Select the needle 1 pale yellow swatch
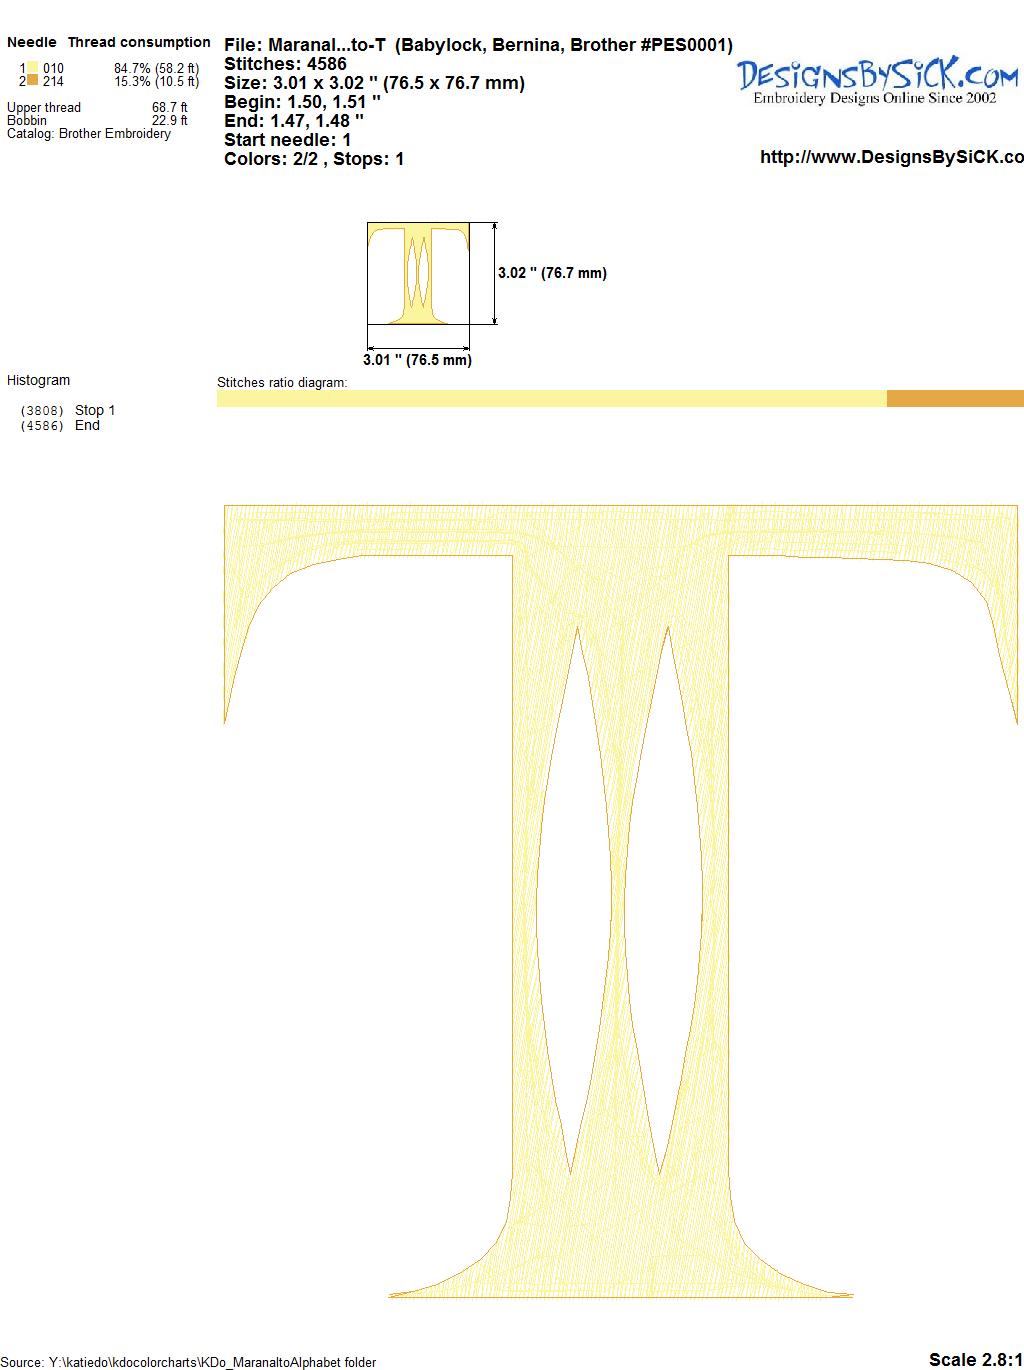Image resolution: width=1024 pixels, height=1370 pixels. tap(33, 68)
